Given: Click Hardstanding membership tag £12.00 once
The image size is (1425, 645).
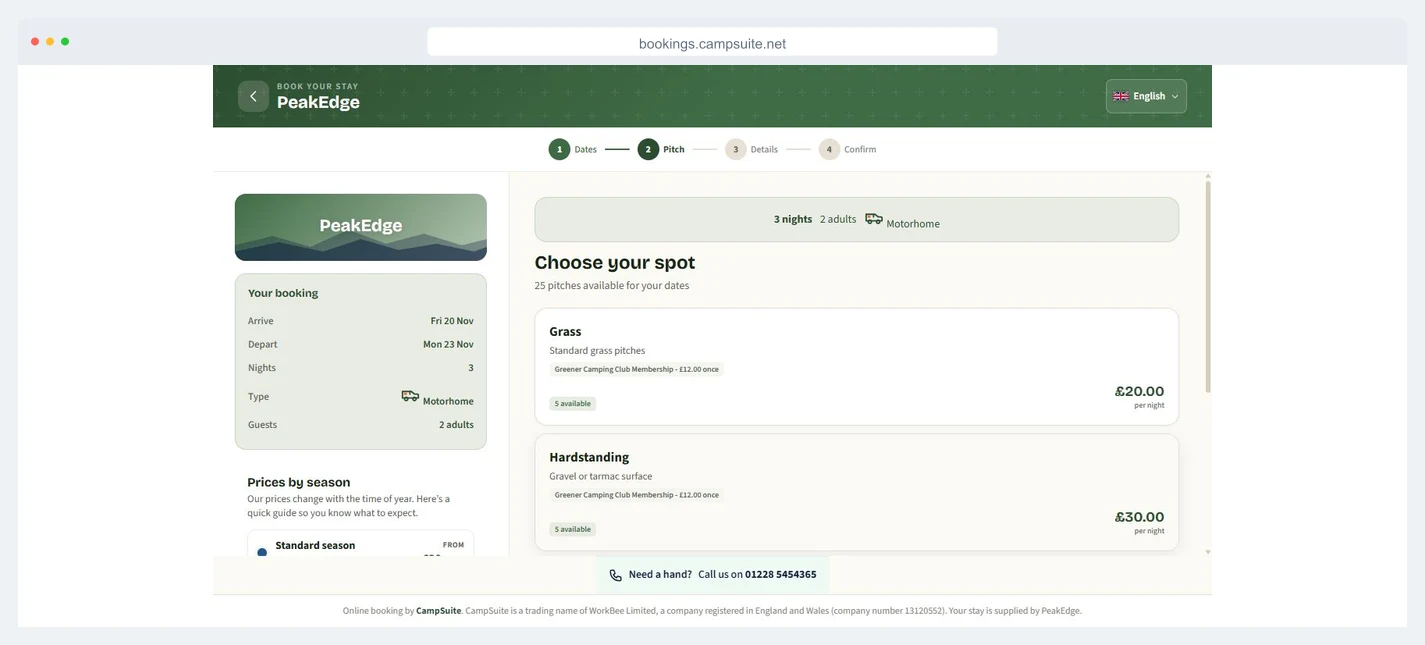Looking at the screenshot, I should click(x=636, y=495).
